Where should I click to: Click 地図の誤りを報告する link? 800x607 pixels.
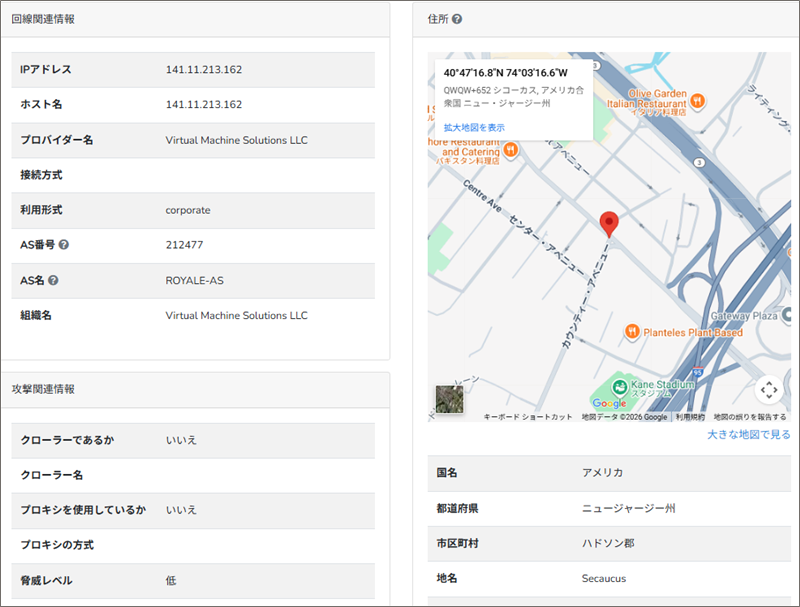[749, 417]
